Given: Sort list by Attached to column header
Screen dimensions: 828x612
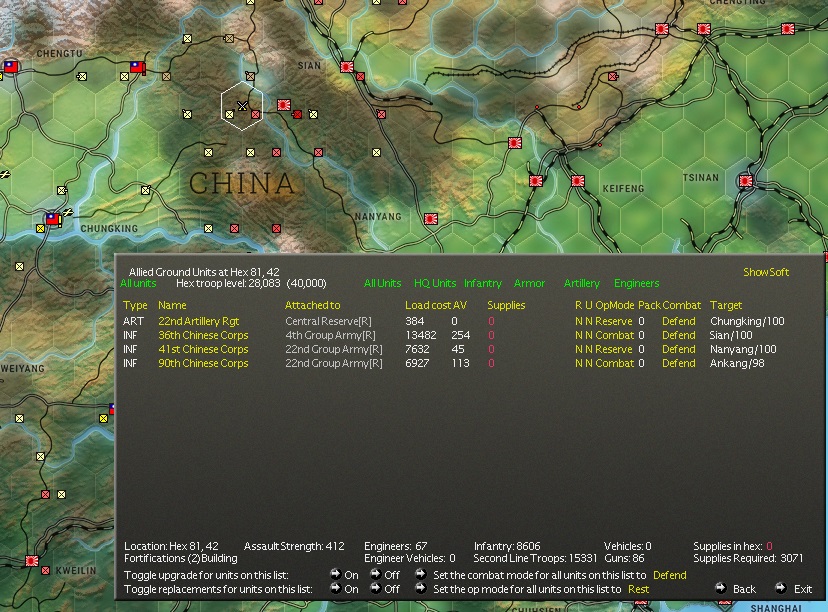Looking at the screenshot, I should pos(313,305).
